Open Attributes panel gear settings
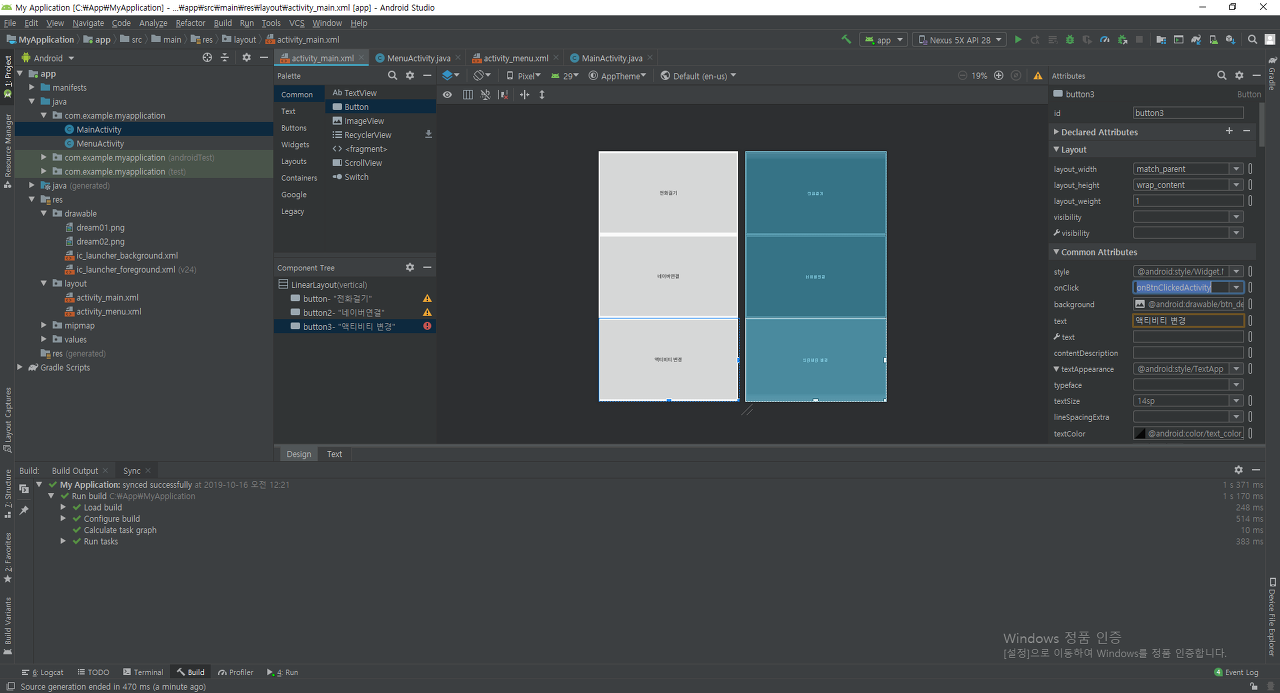The width and height of the screenshot is (1280, 693). tap(1239, 75)
